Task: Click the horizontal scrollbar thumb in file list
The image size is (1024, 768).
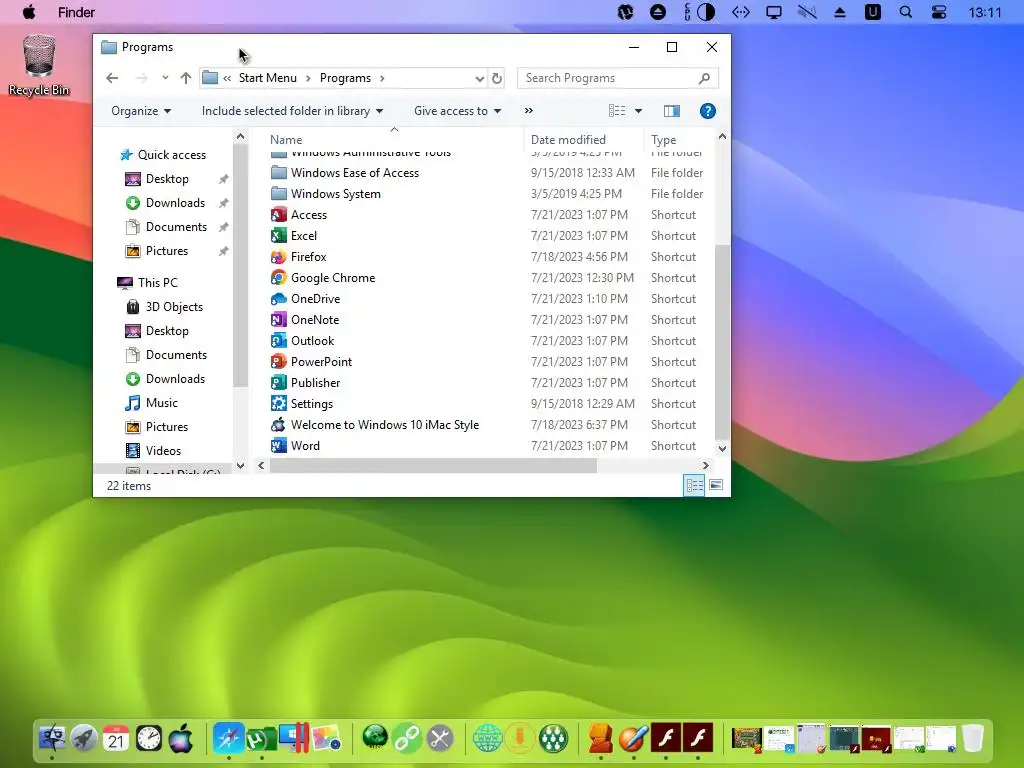Action: click(x=433, y=465)
